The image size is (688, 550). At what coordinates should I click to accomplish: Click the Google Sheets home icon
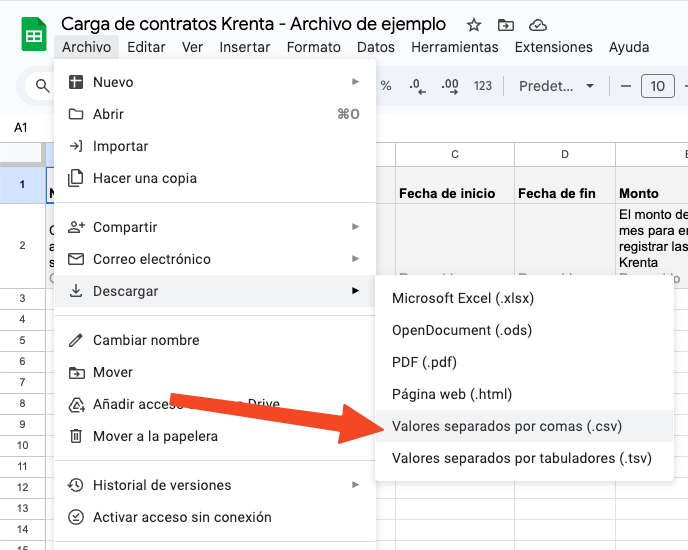[34, 34]
